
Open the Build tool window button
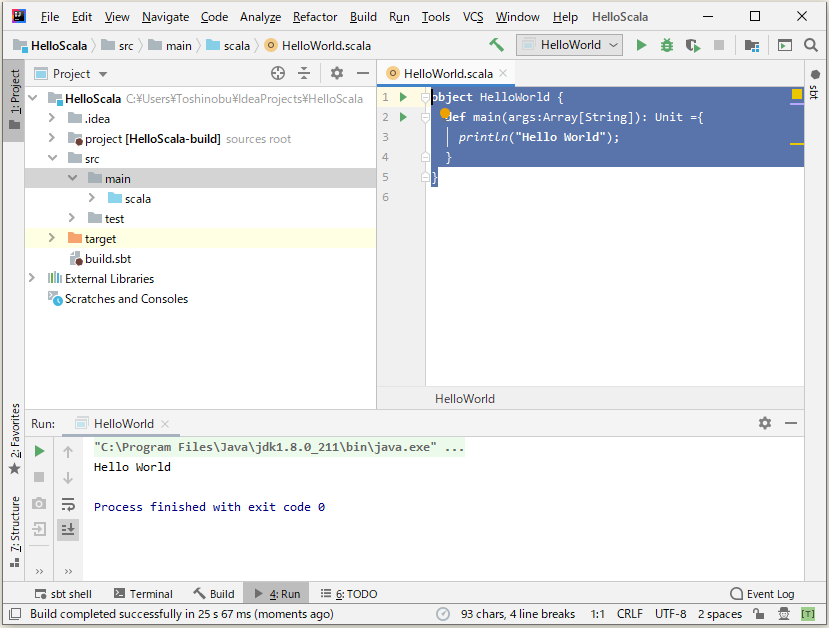(x=214, y=594)
